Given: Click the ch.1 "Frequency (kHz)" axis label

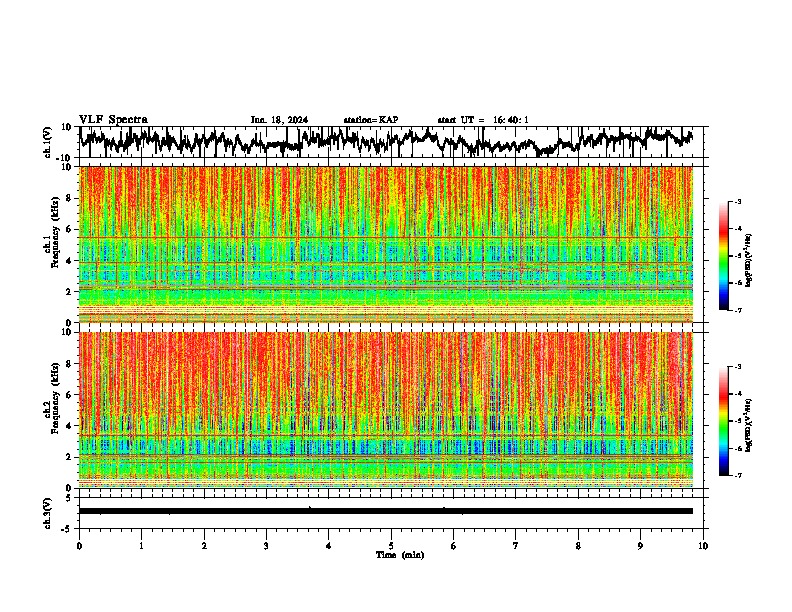Looking at the screenshot, I should [55, 233].
